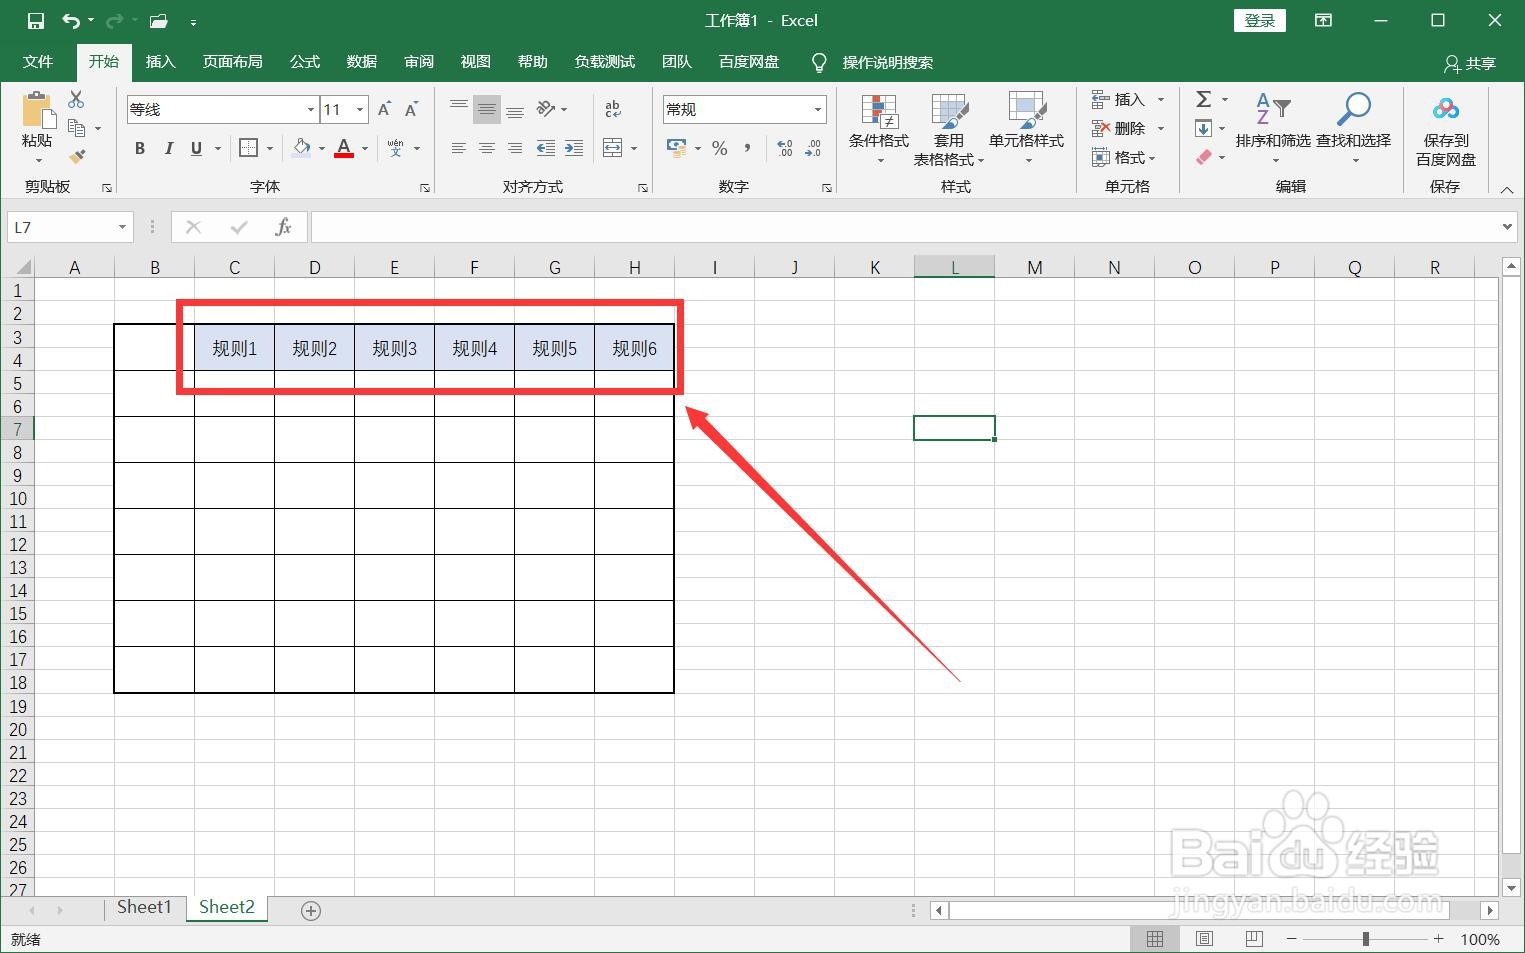
Task: Click the AutoSum sigma icon
Action: coord(1204,99)
